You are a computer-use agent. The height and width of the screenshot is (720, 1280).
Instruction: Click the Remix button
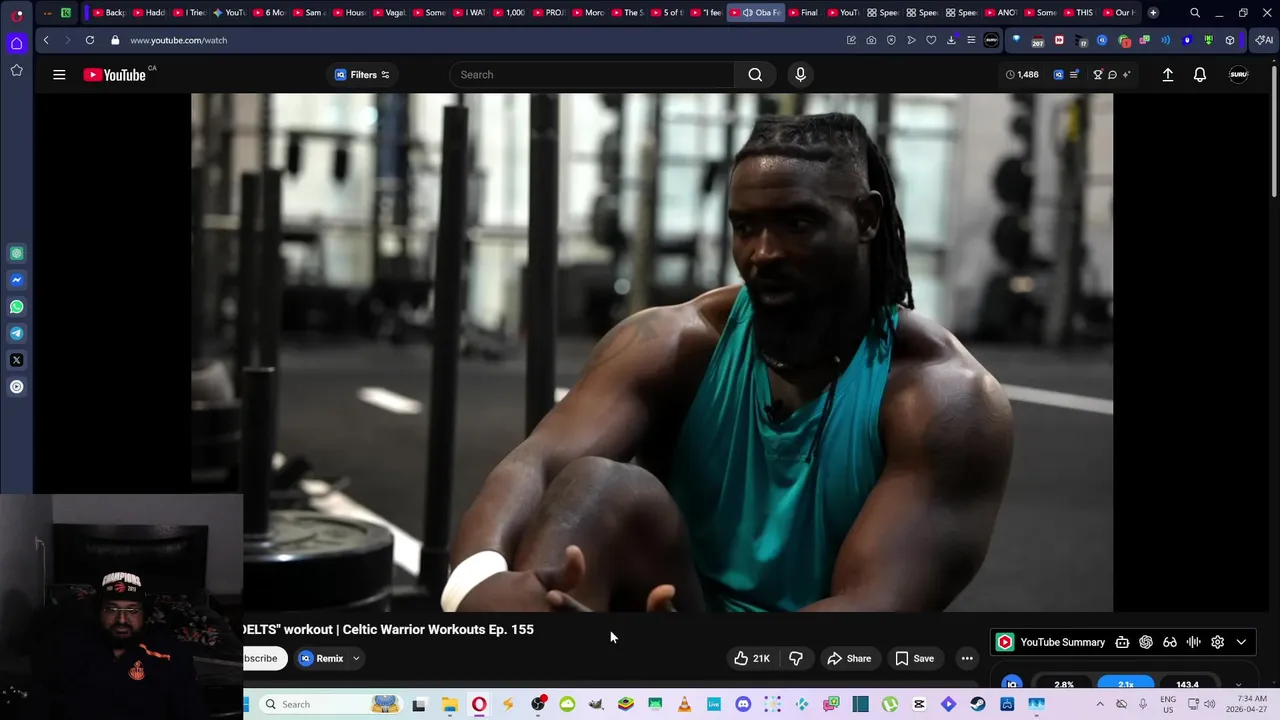point(321,658)
